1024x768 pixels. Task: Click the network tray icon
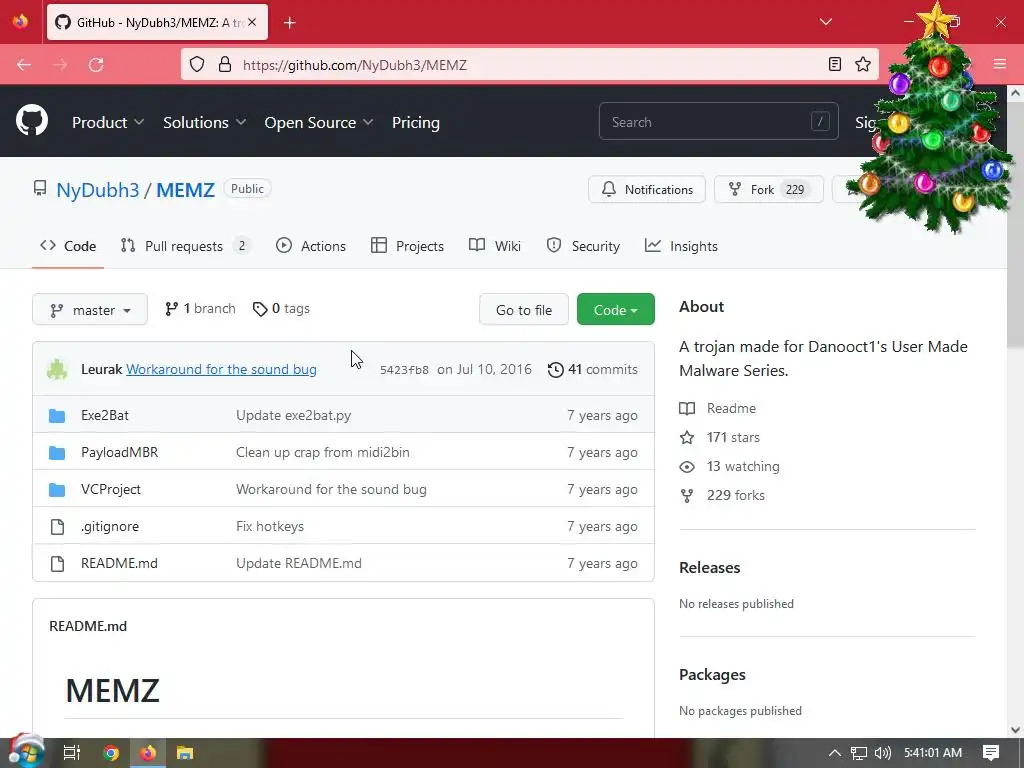pos(859,753)
